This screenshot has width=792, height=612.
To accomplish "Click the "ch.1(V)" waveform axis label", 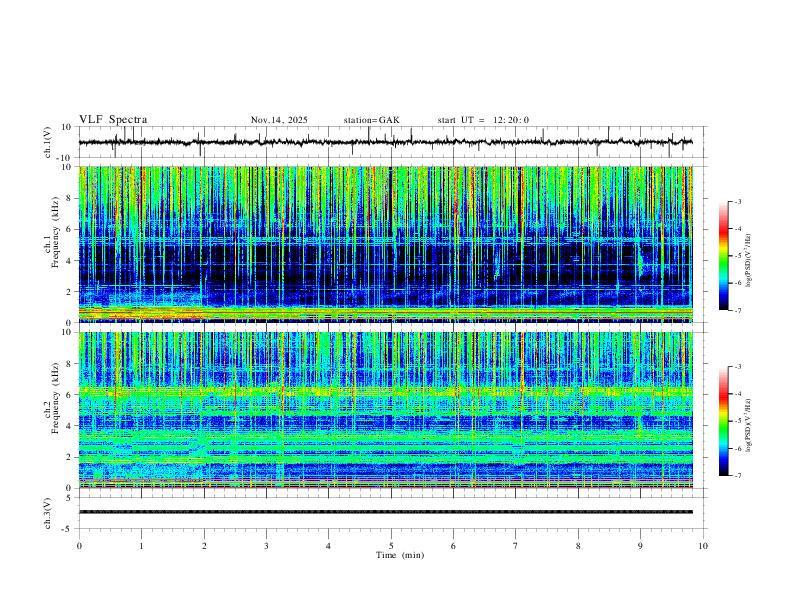I will click(48, 142).
